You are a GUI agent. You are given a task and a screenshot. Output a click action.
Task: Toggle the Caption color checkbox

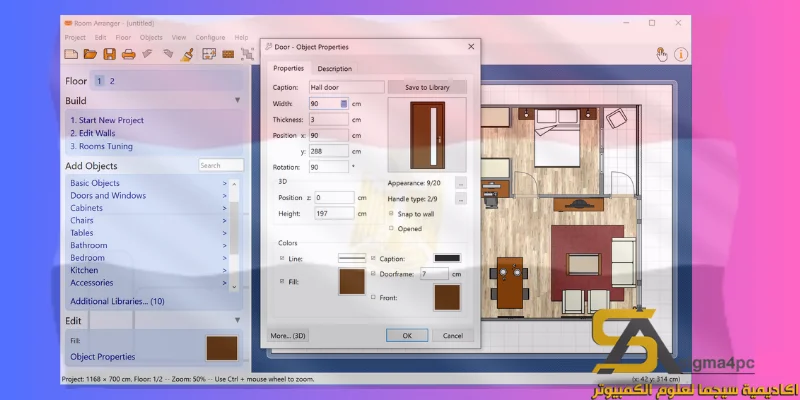click(x=373, y=259)
